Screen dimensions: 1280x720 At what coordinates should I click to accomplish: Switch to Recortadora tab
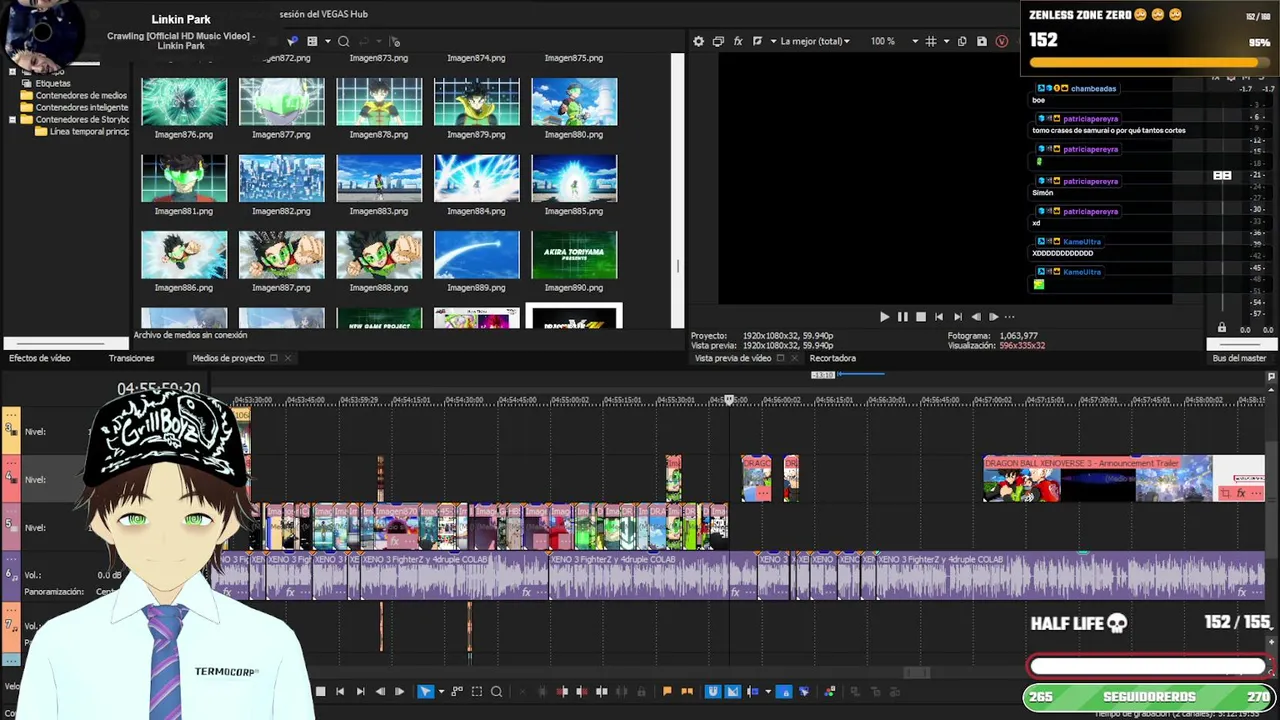coord(832,358)
